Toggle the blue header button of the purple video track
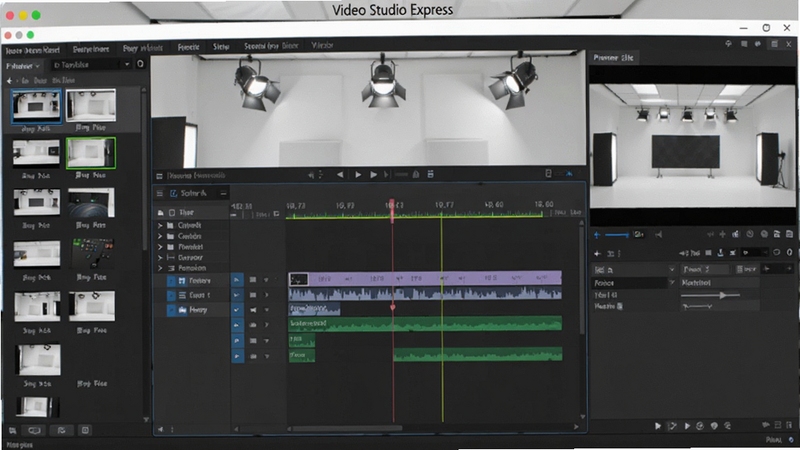800x450 pixels. coord(237,280)
